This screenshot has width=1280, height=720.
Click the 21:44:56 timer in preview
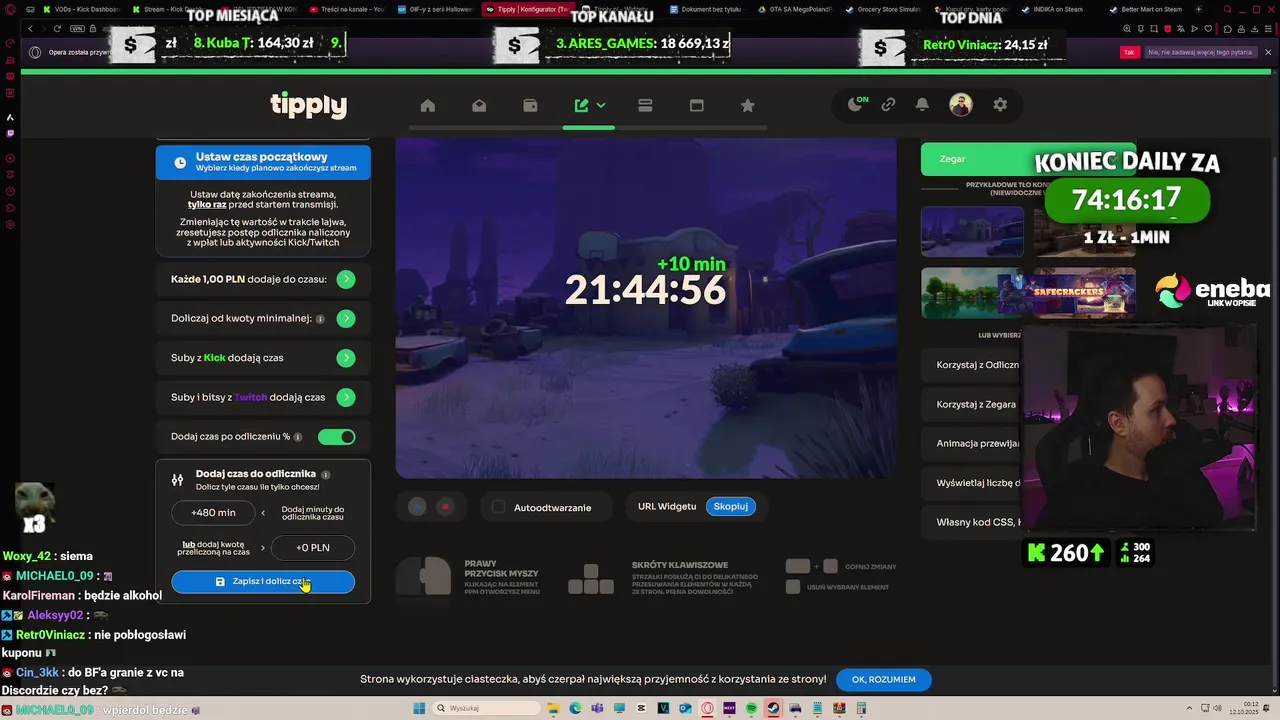tap(645, 290)
